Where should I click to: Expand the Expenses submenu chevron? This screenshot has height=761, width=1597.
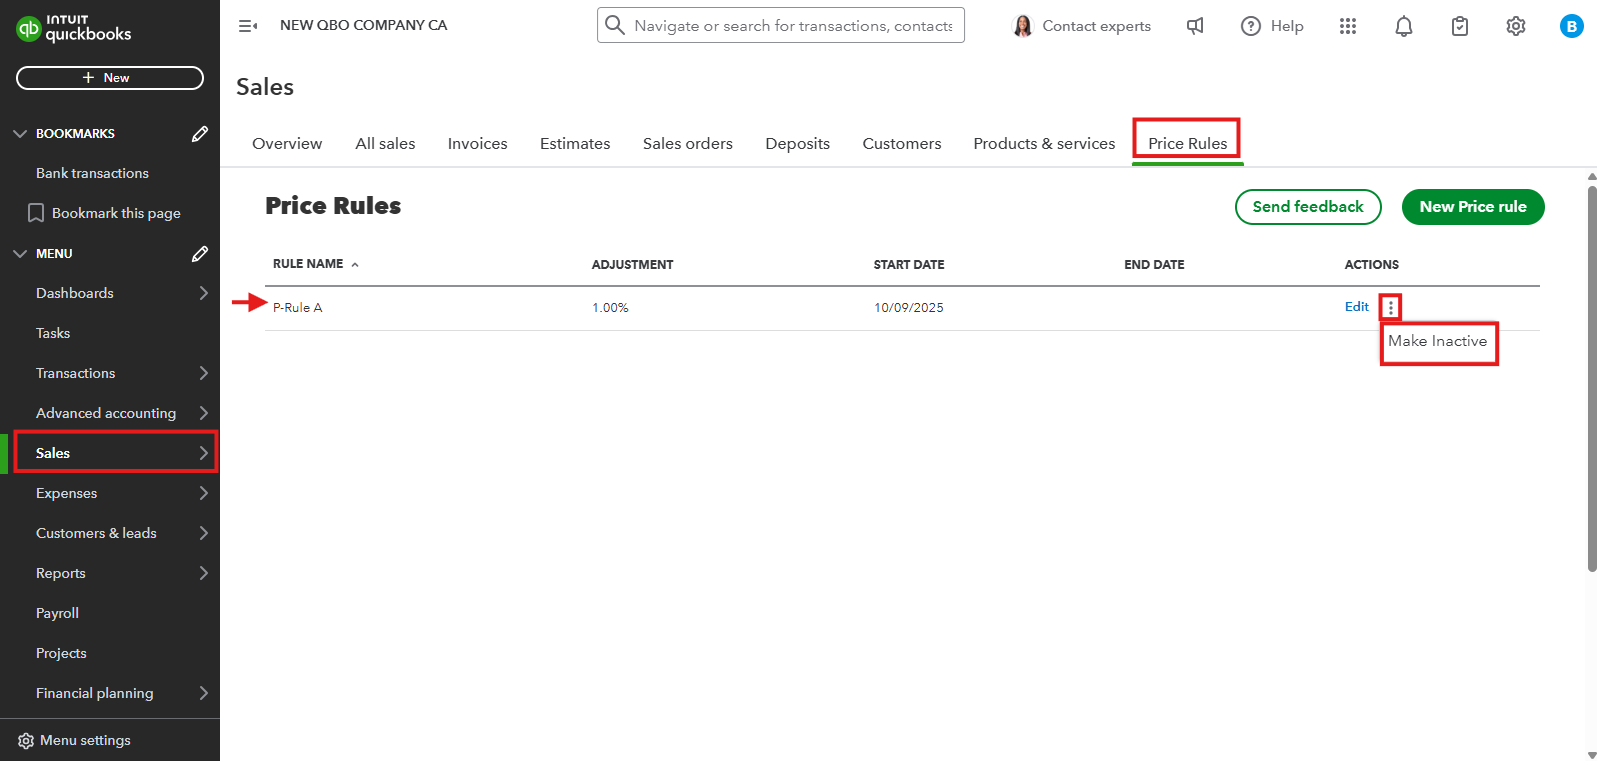click(x=204, y=493)
